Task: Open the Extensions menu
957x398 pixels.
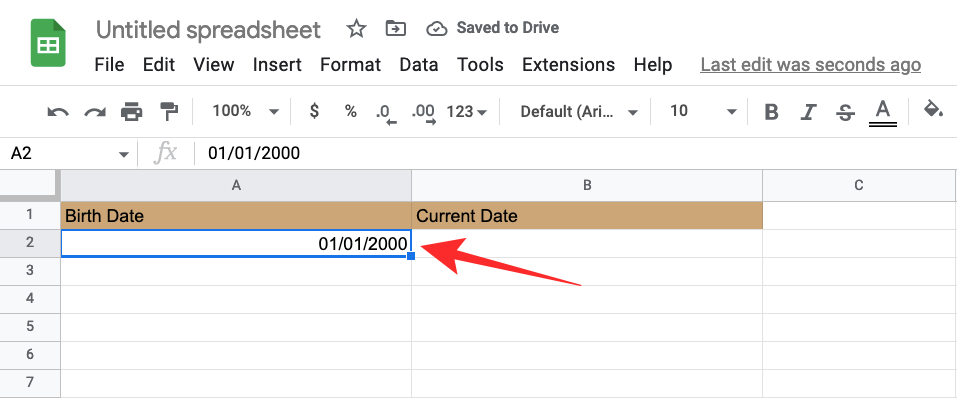Action: point(569,65)
